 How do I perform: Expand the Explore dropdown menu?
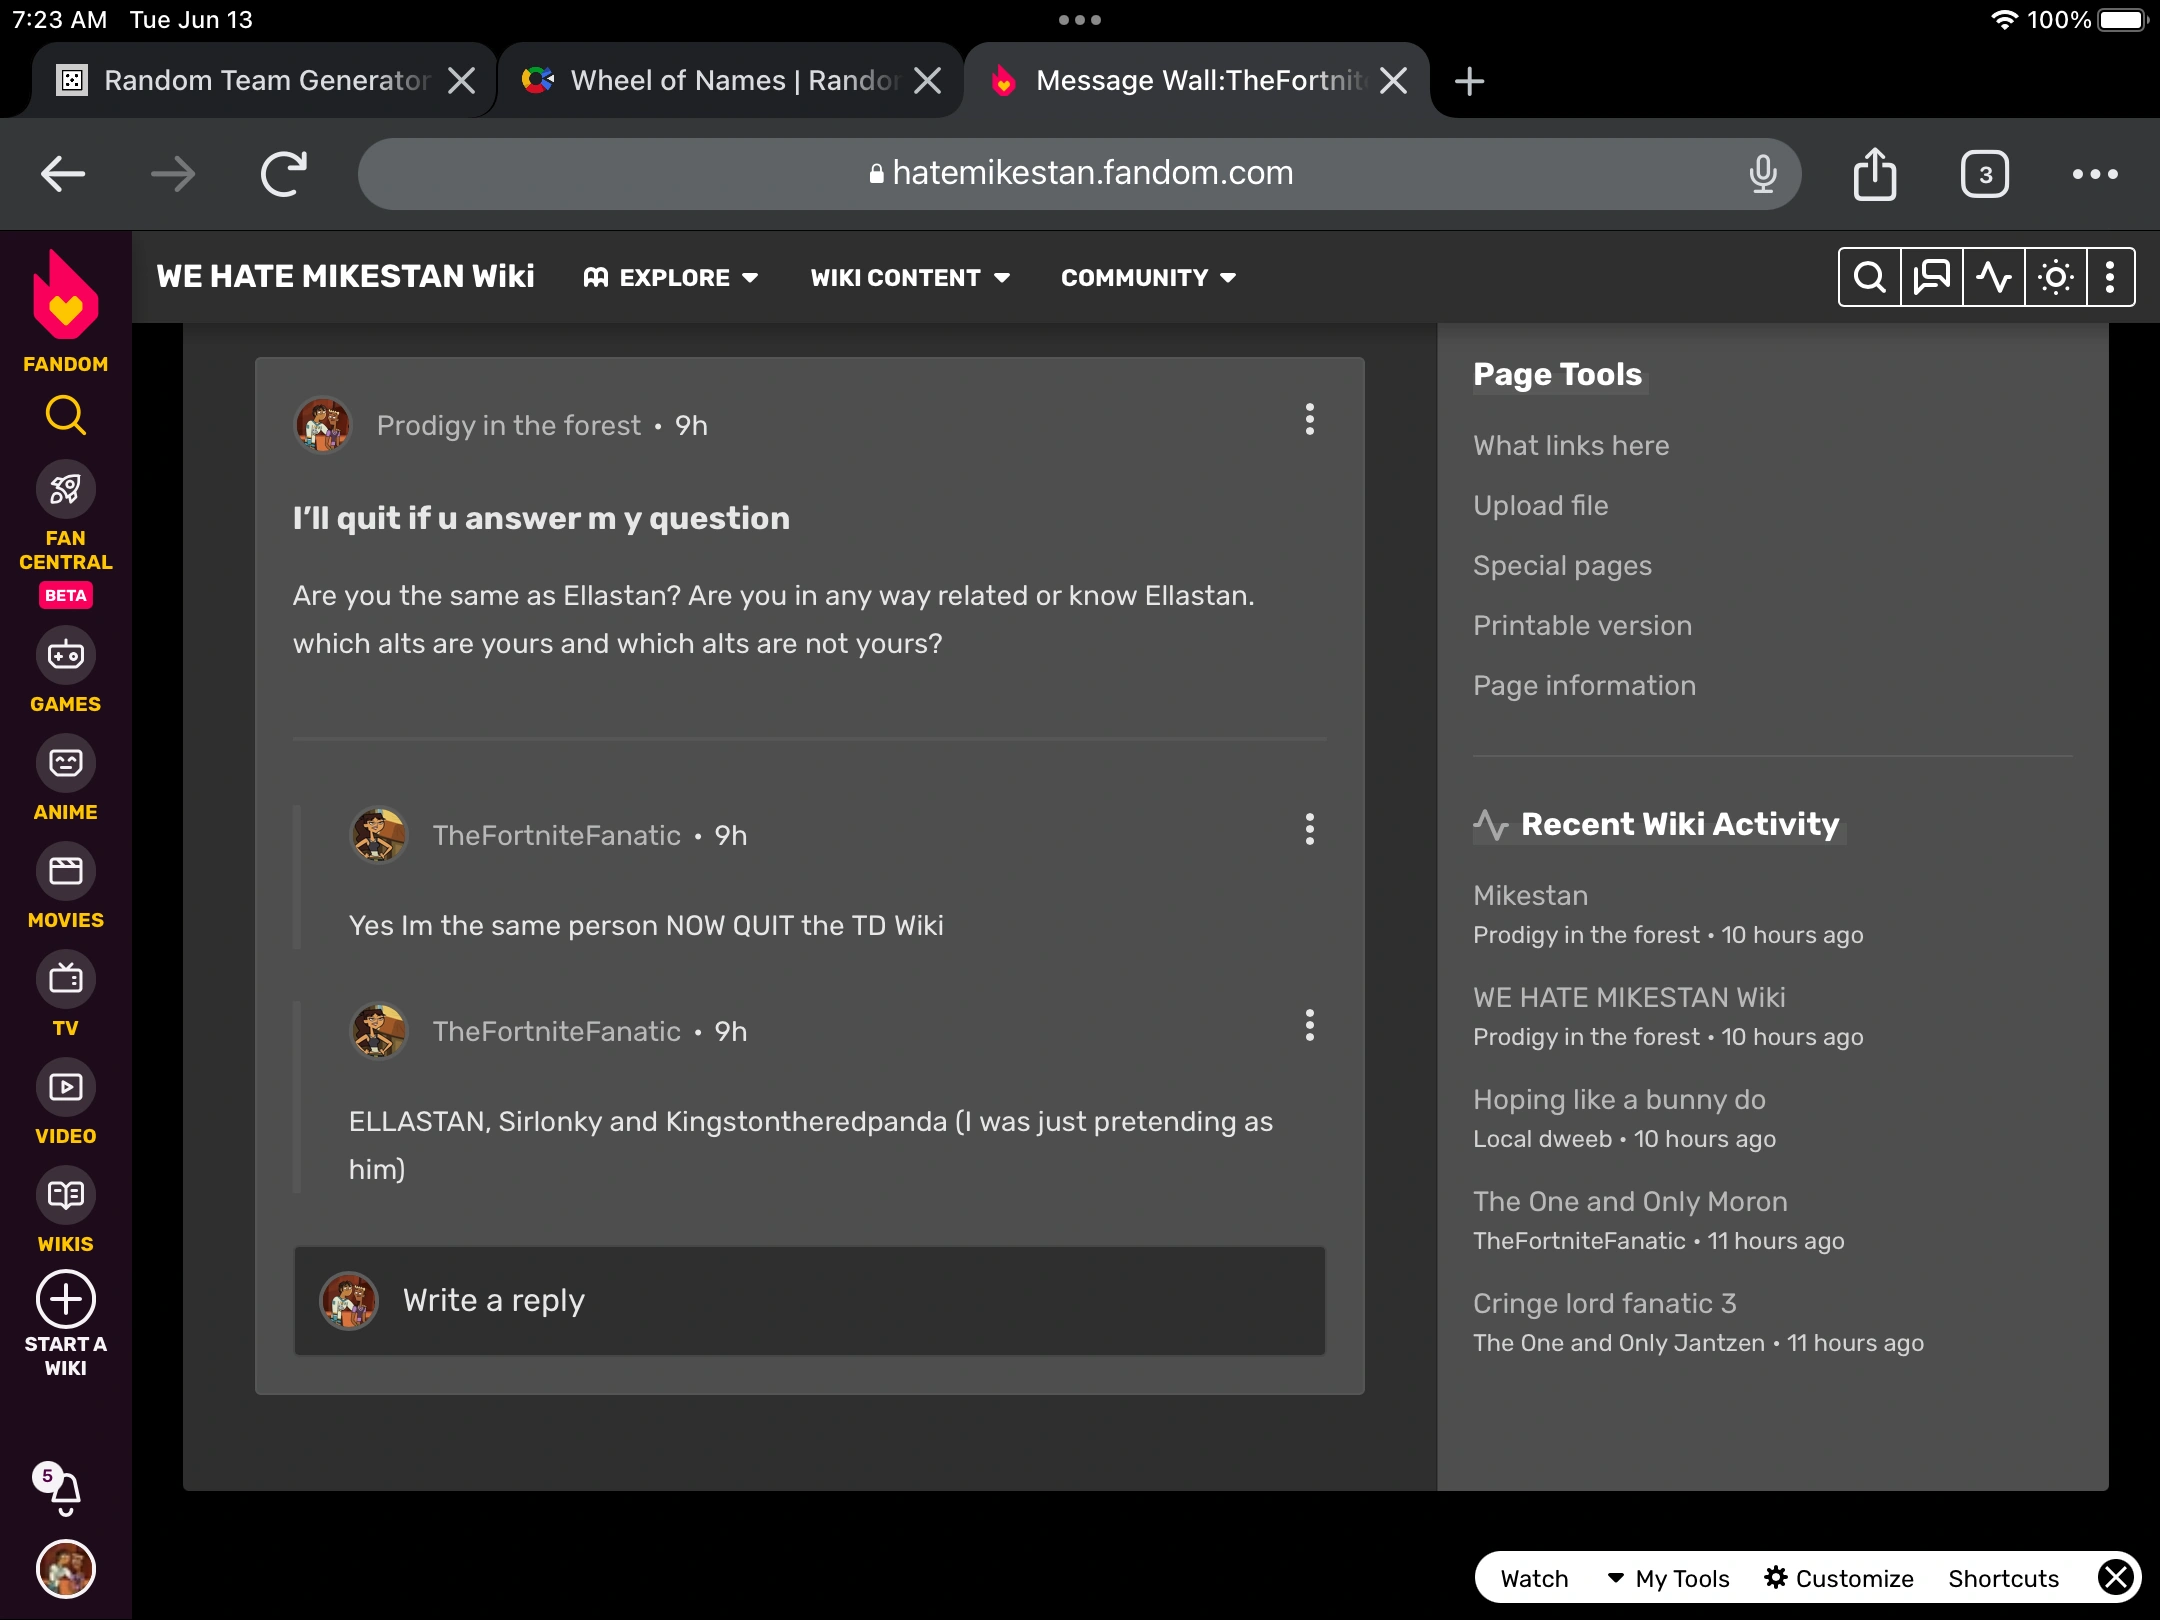click(x=671, y=278)
